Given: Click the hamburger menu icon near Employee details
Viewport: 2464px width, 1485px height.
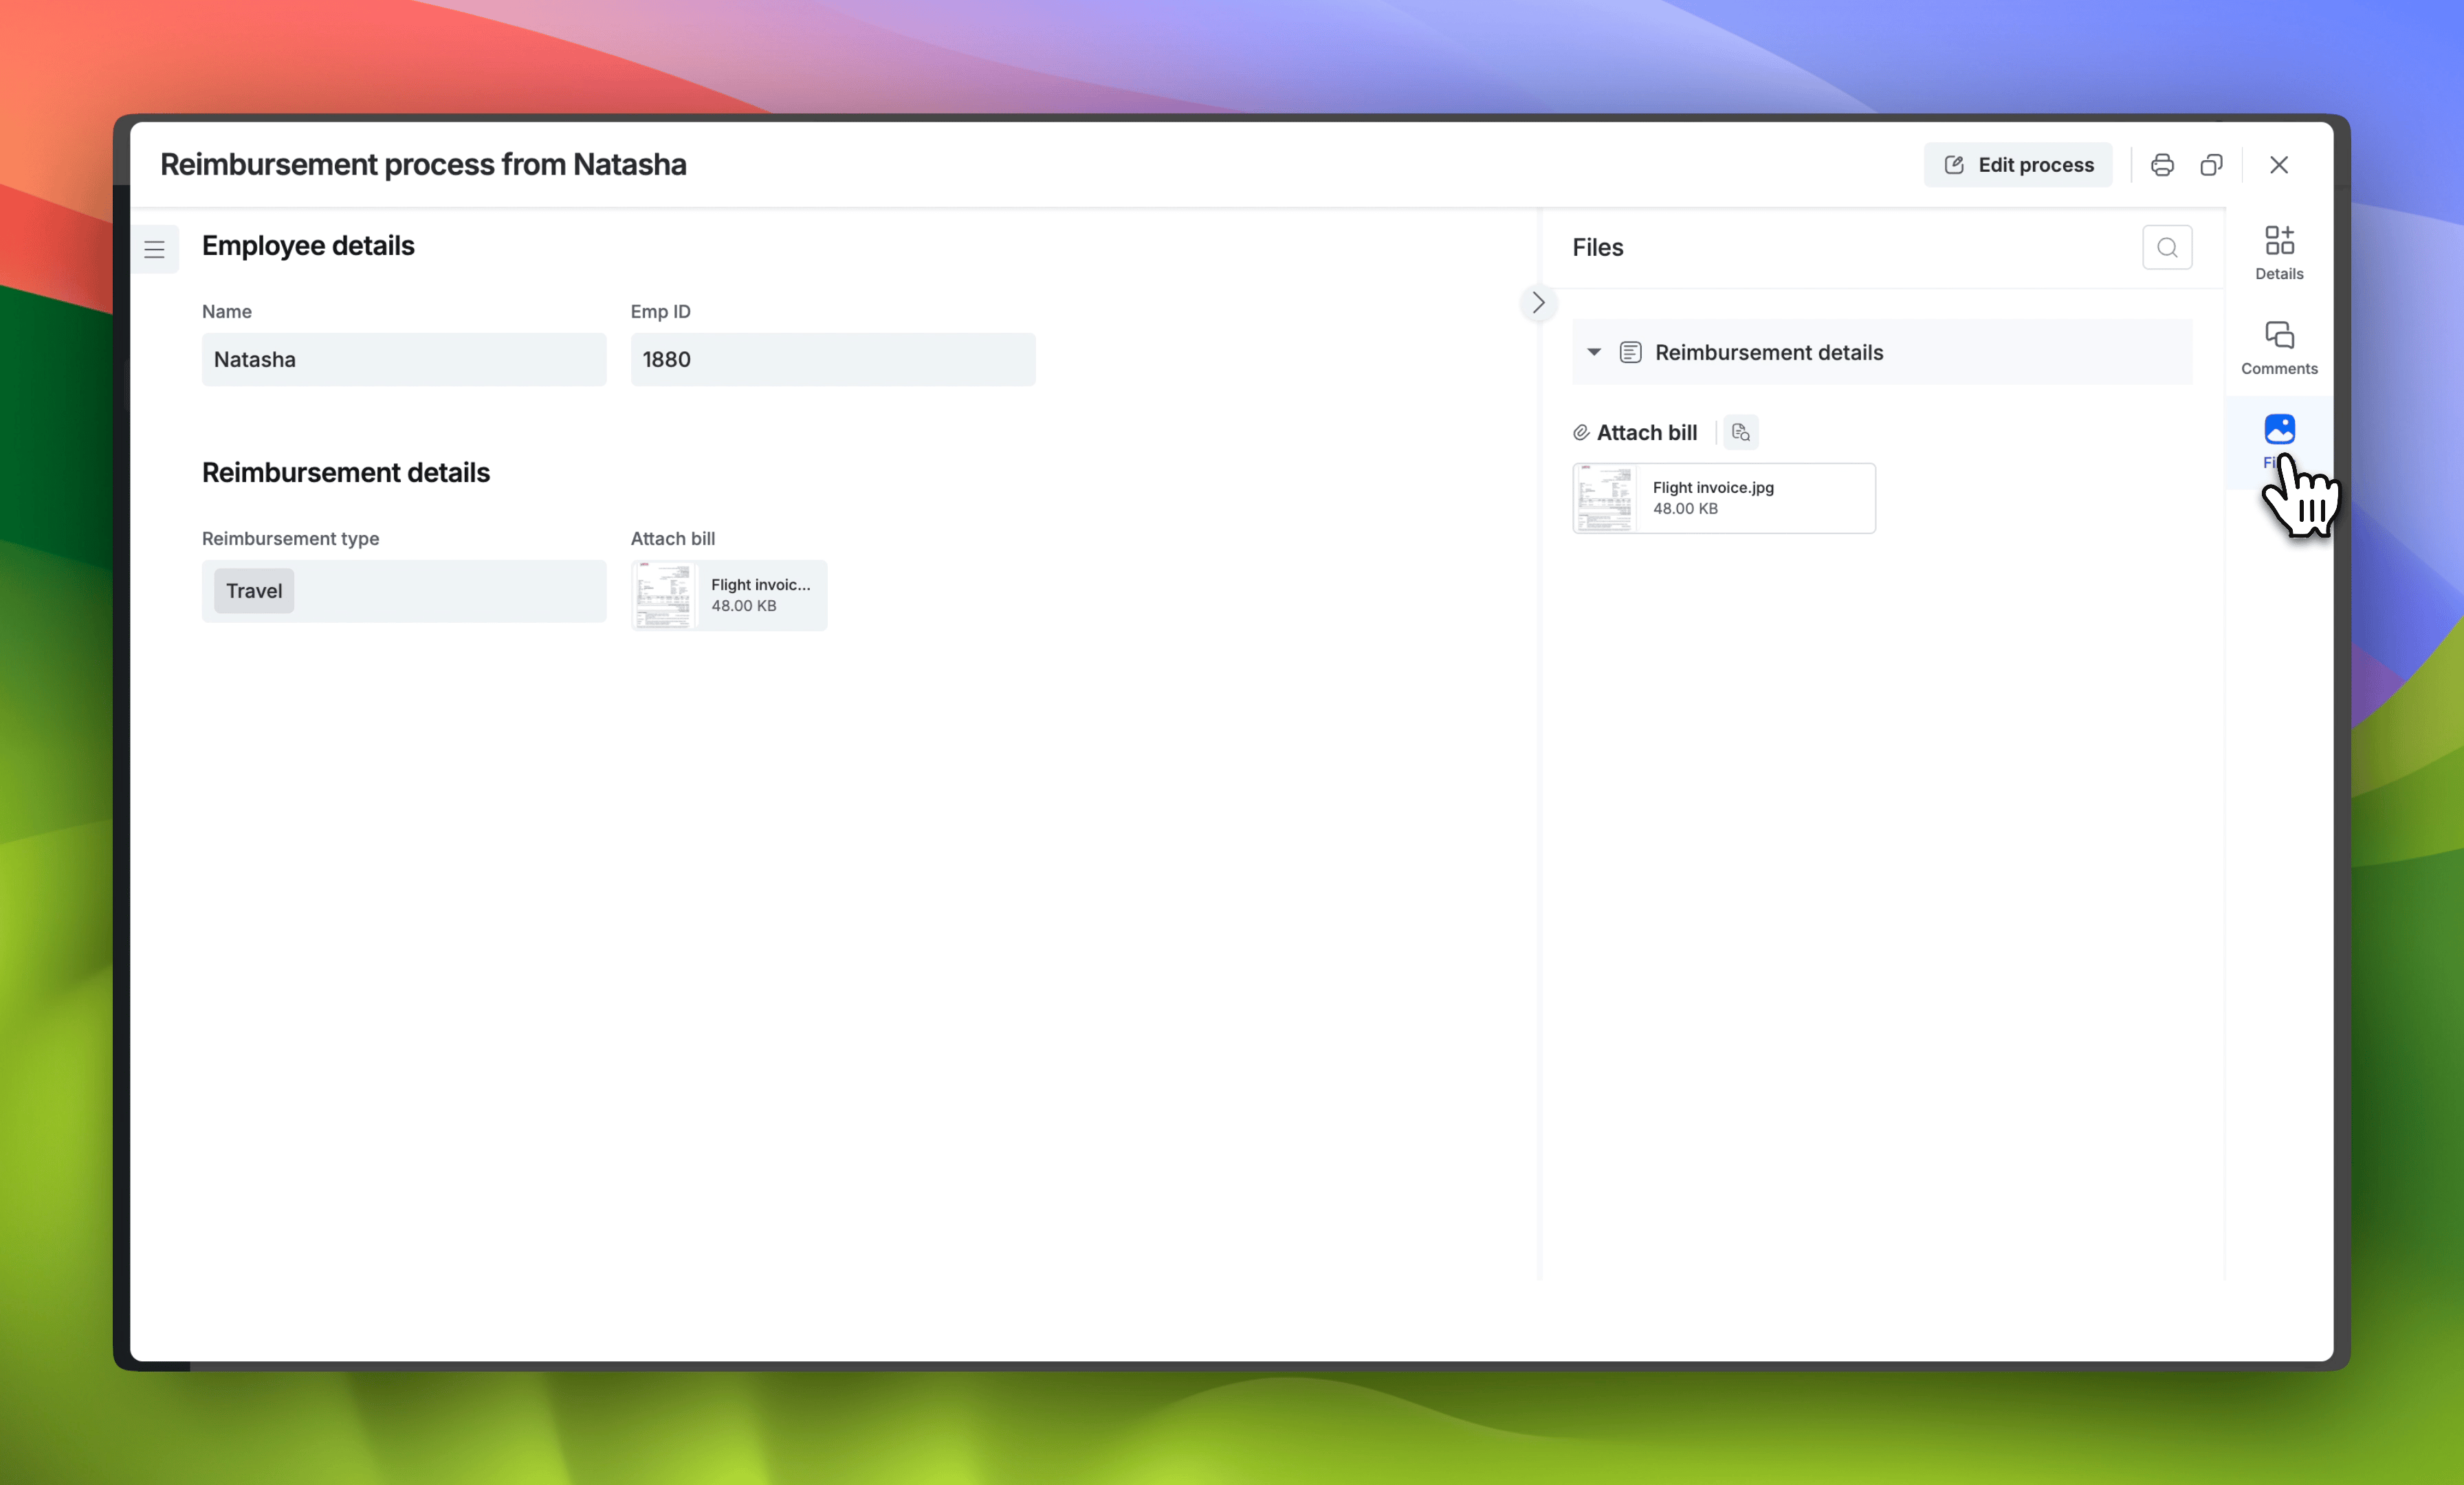Looking at the screenshot, I should tap(155, 249).
